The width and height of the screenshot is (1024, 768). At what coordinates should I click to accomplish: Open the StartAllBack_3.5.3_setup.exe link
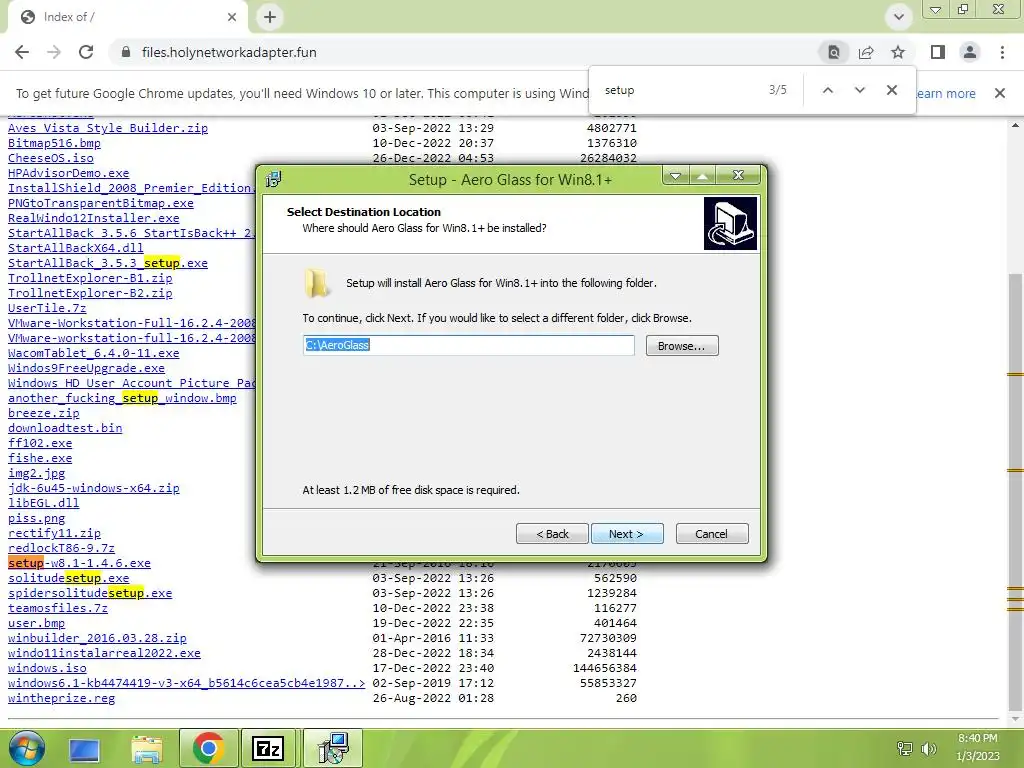pos(108,263)
